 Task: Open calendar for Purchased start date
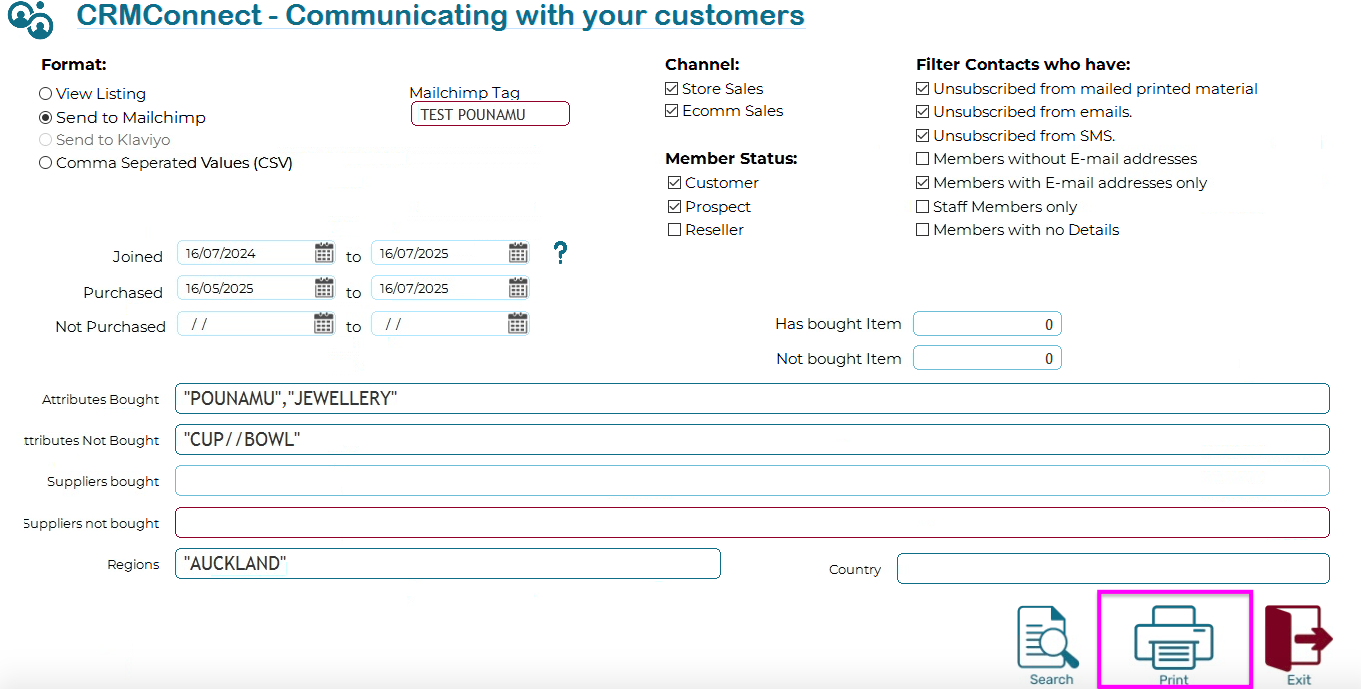(x=324, y=288)
